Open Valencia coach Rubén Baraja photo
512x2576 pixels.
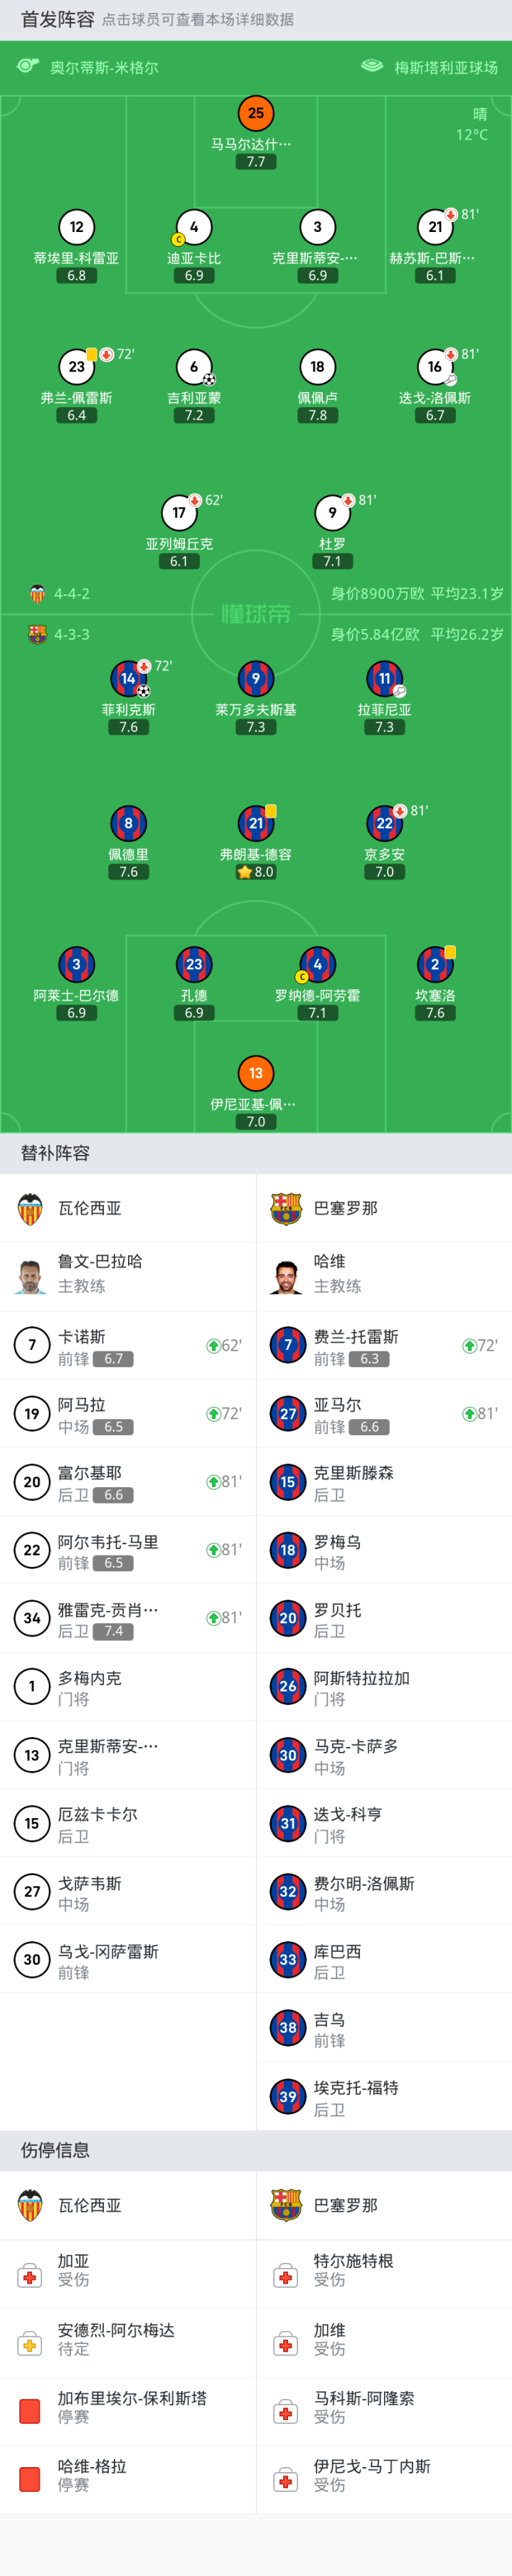[31, 1276]
